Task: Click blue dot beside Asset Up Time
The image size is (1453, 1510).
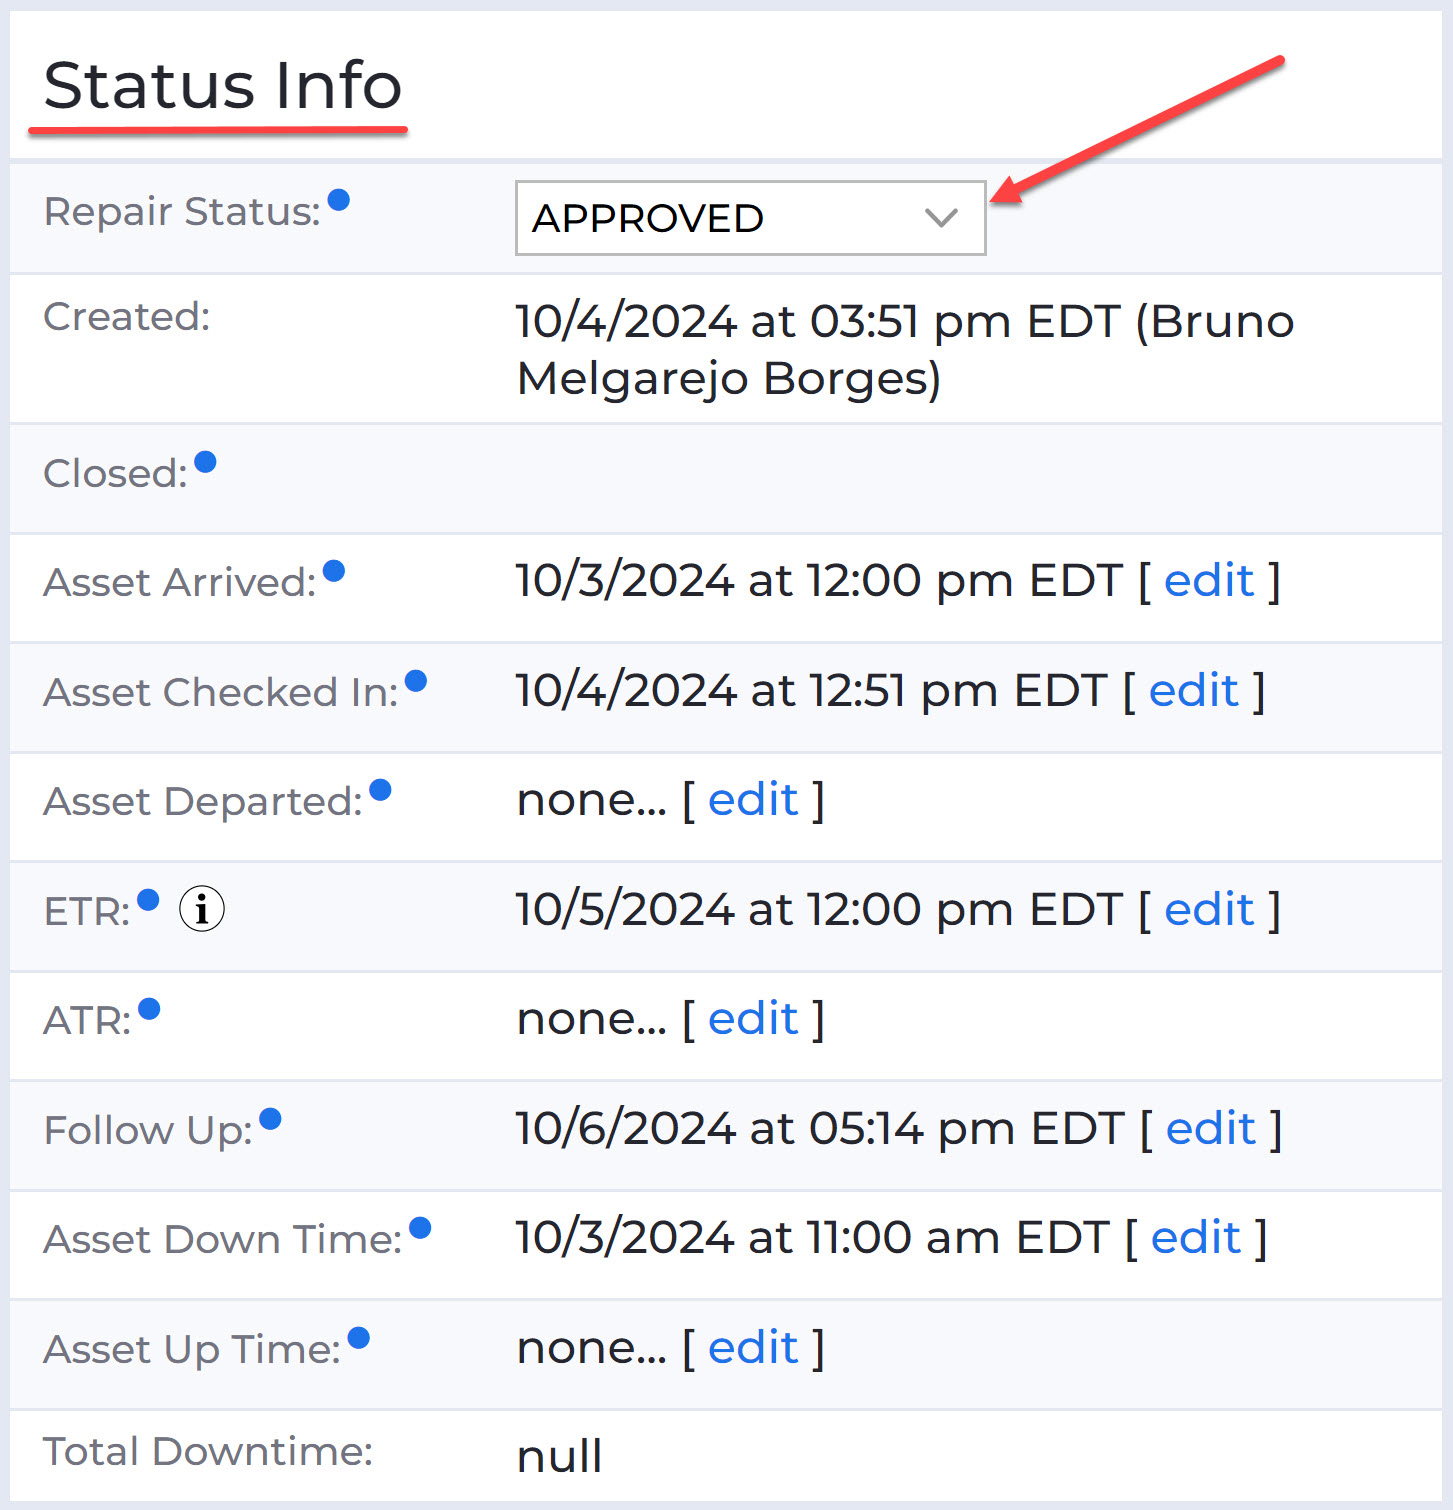Action: (x=359, y=1337)
